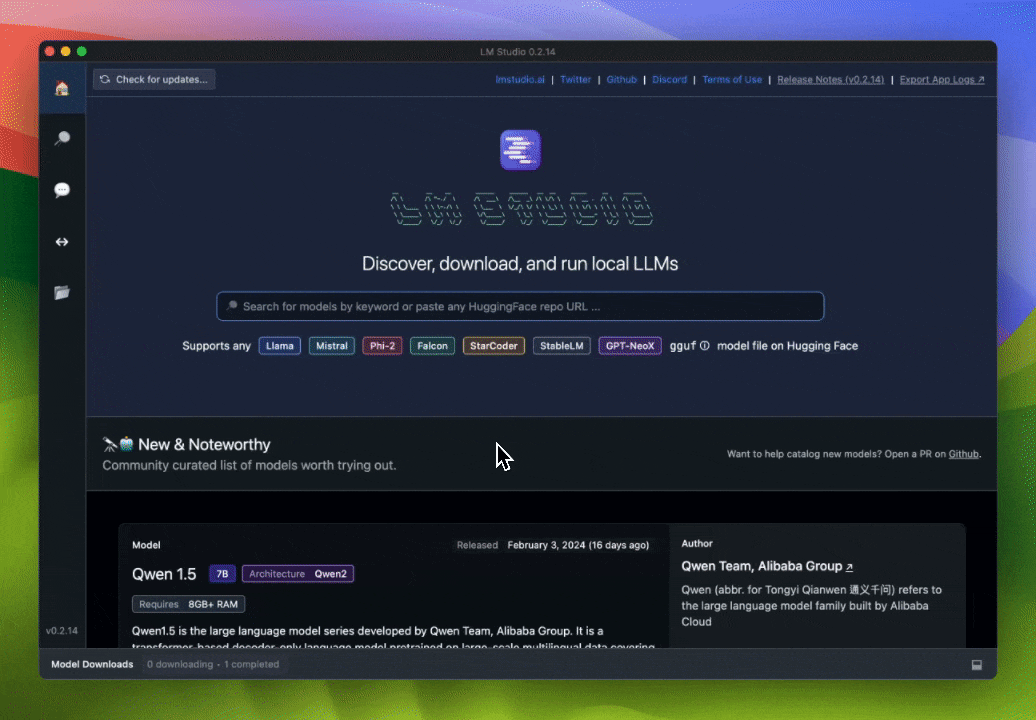Click the gguf info icon

pyautogui.click(x=704, y=346)
